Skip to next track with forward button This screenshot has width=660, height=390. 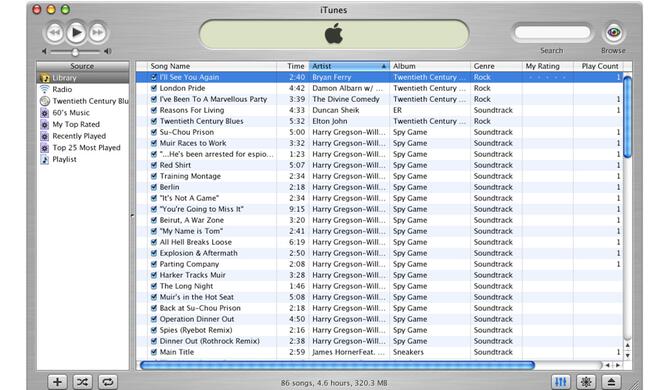point(98,33)
